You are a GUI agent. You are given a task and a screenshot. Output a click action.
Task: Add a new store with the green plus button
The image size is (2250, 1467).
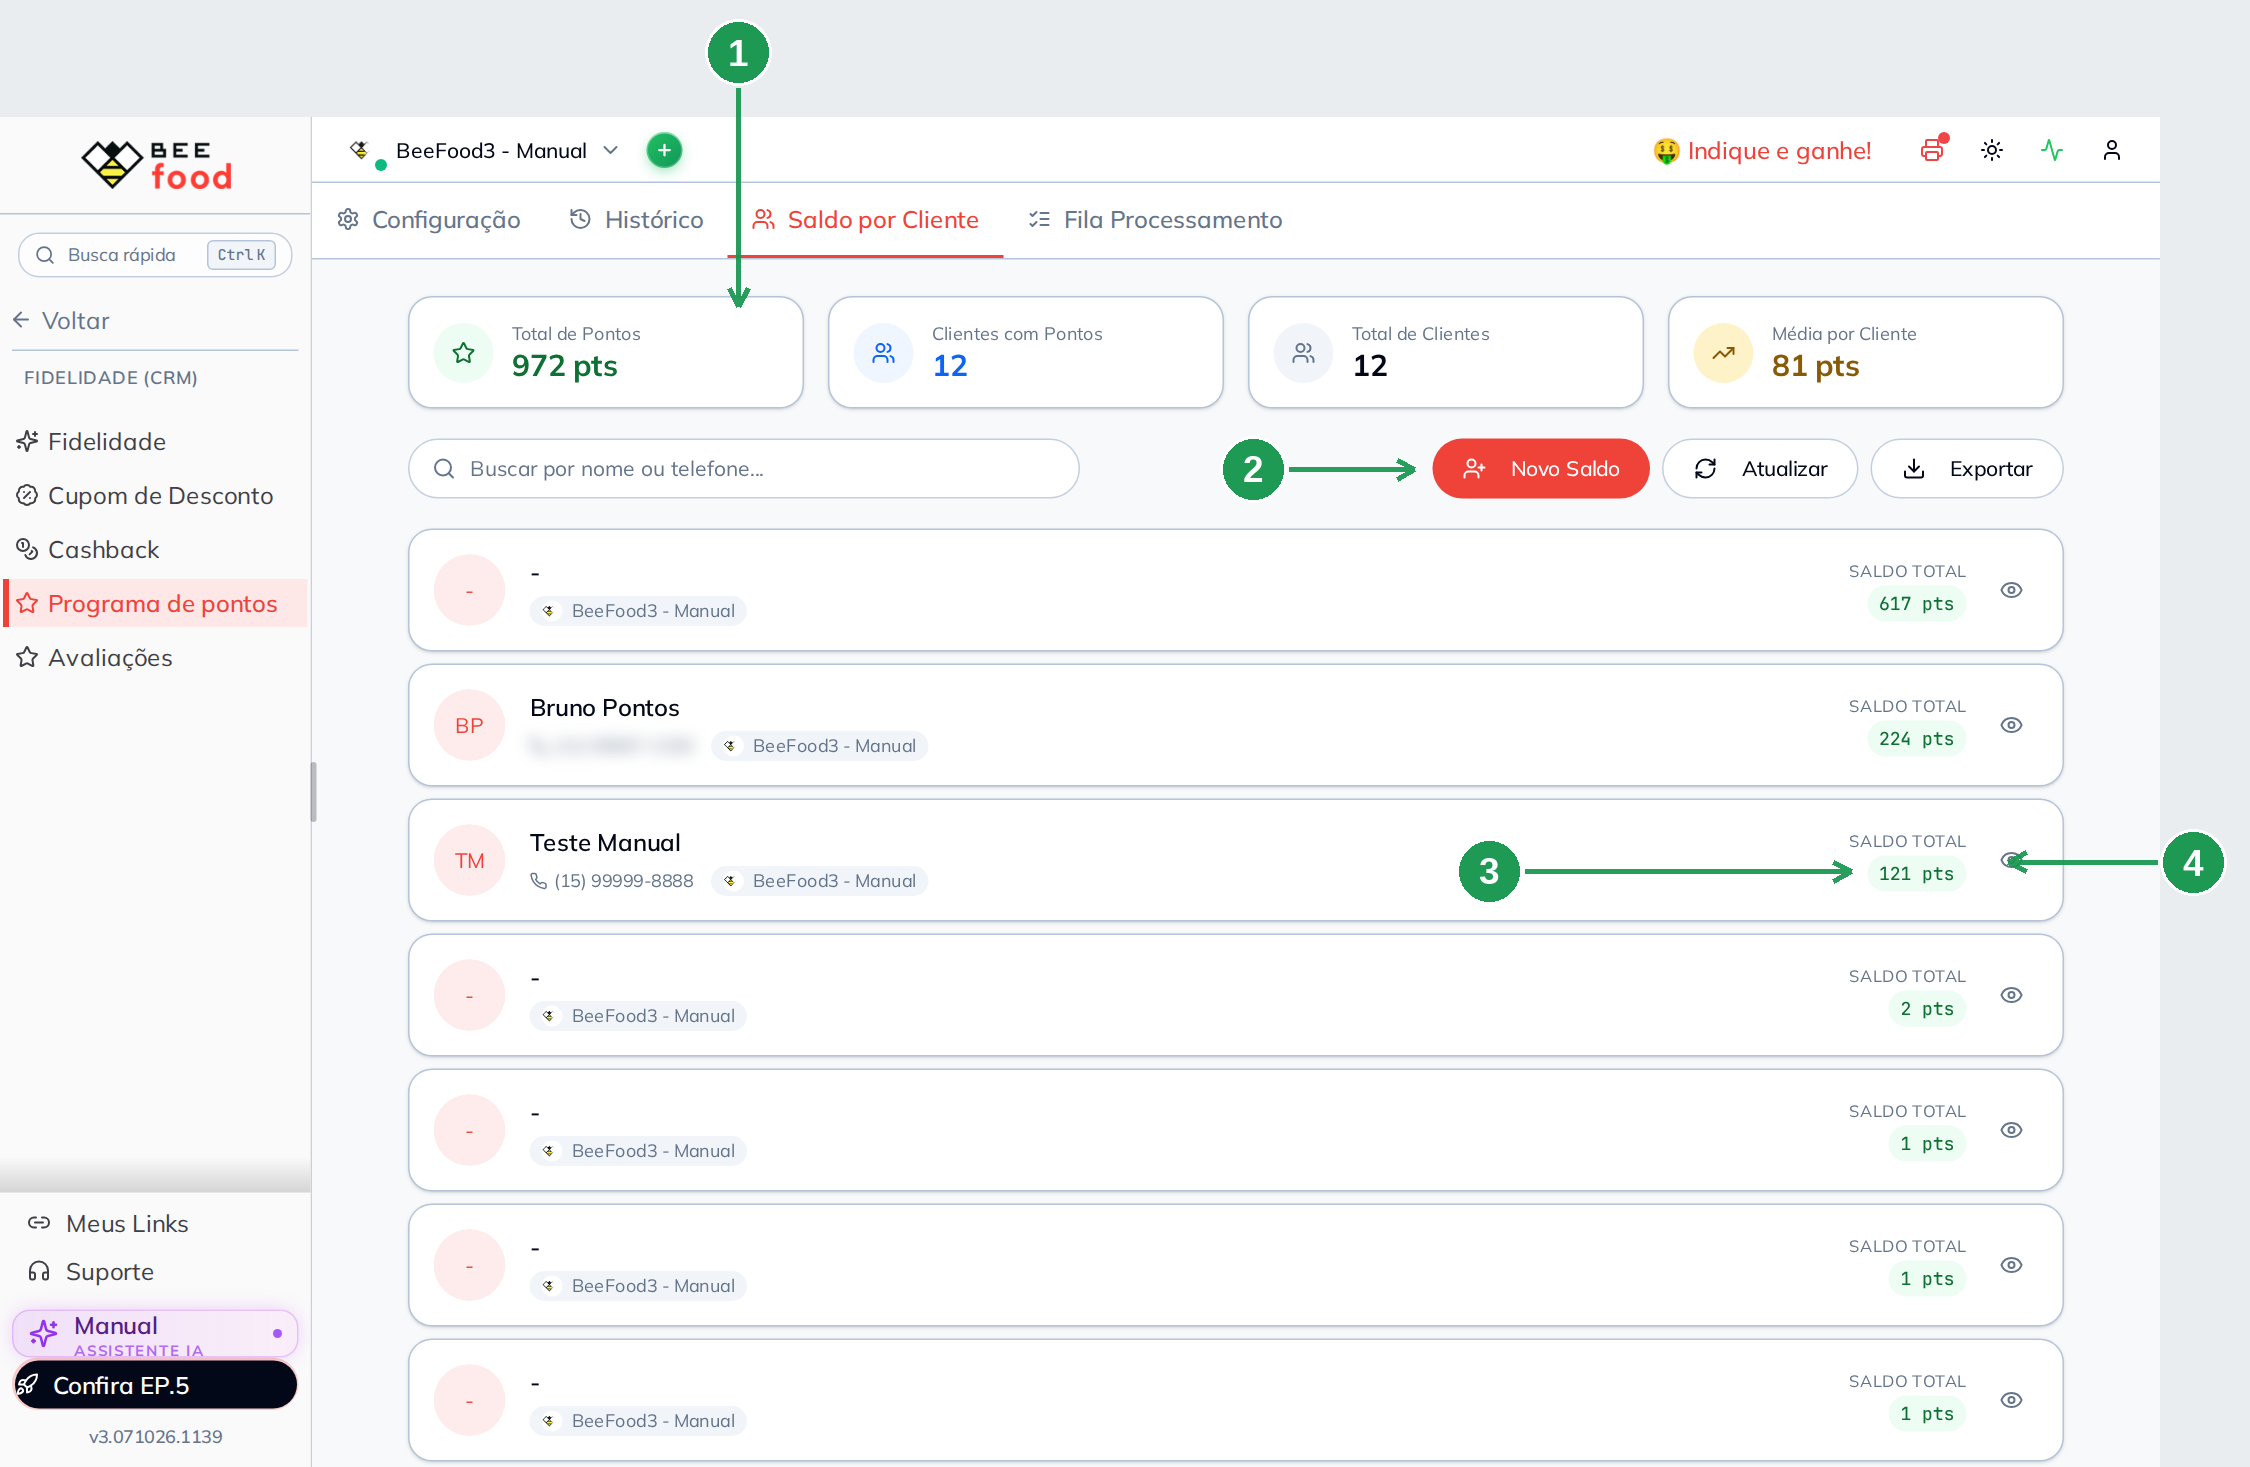(664, 150)
